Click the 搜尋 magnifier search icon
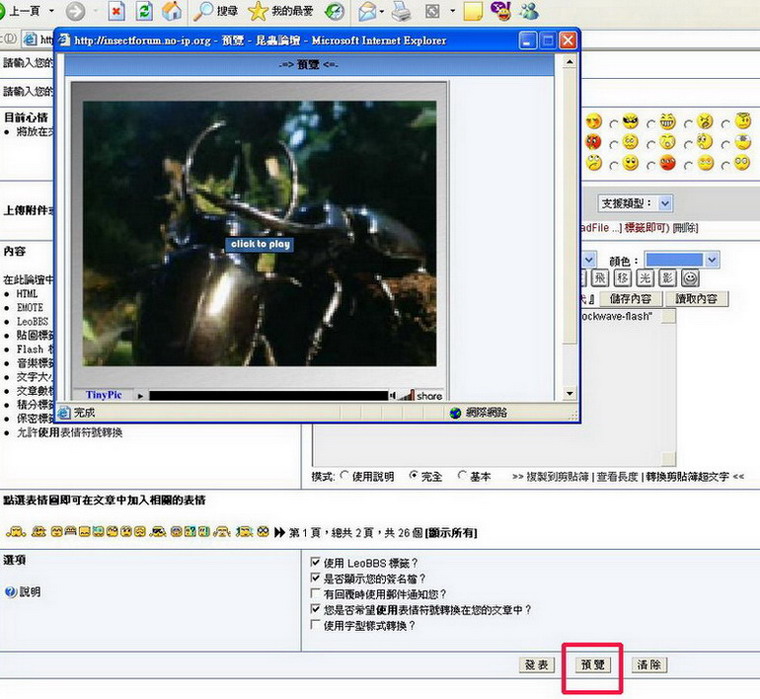 click(203, 12)
